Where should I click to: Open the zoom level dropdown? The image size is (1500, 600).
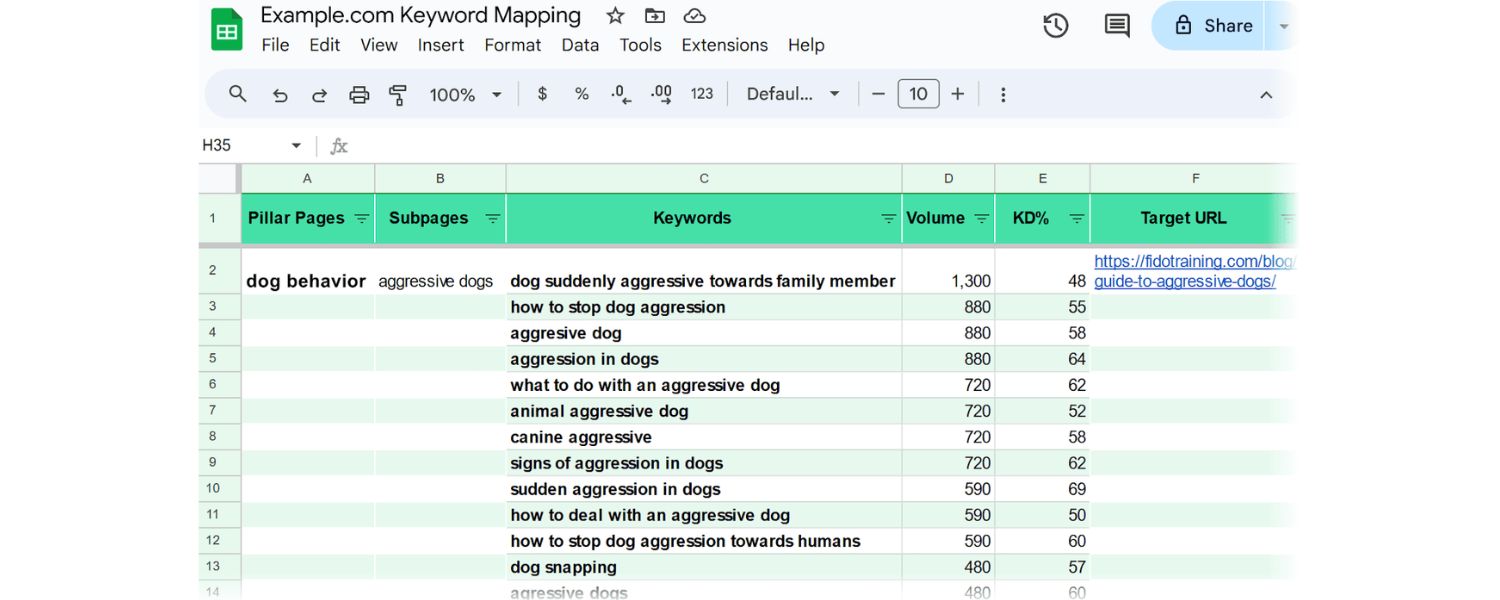point(462,94)
